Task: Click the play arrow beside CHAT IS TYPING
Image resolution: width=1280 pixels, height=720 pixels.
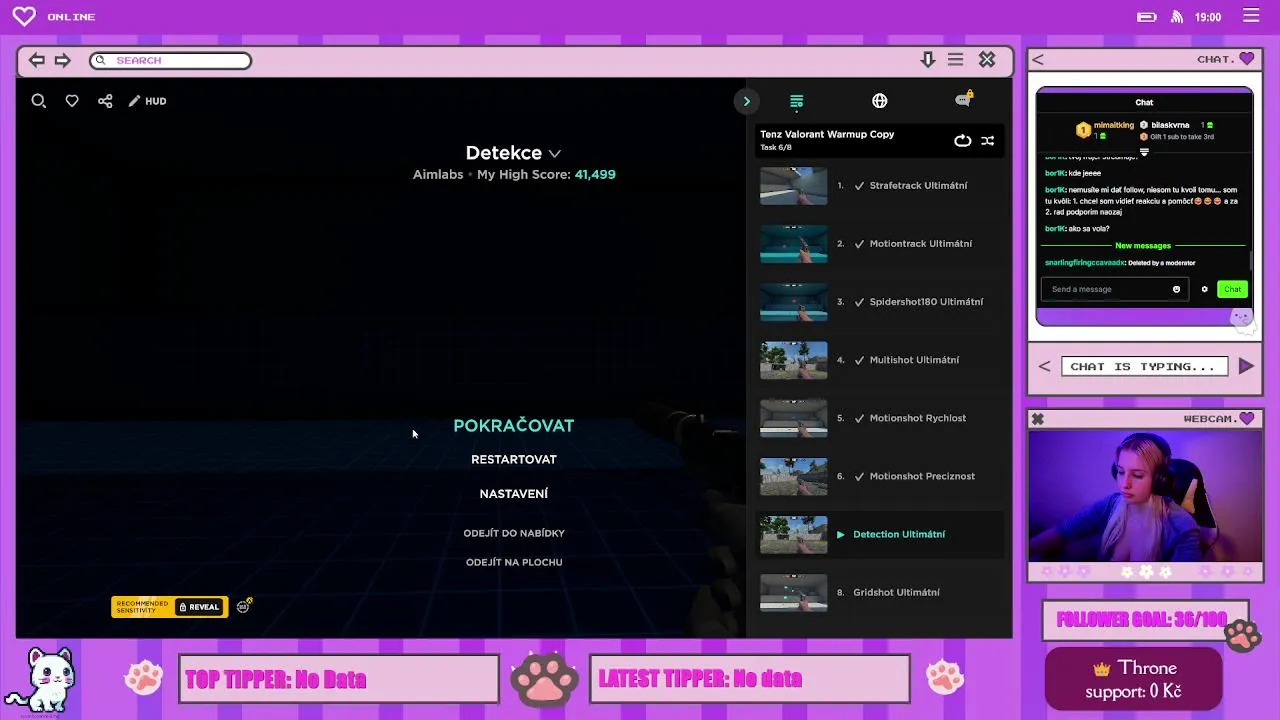Action: click(1246, 366)
